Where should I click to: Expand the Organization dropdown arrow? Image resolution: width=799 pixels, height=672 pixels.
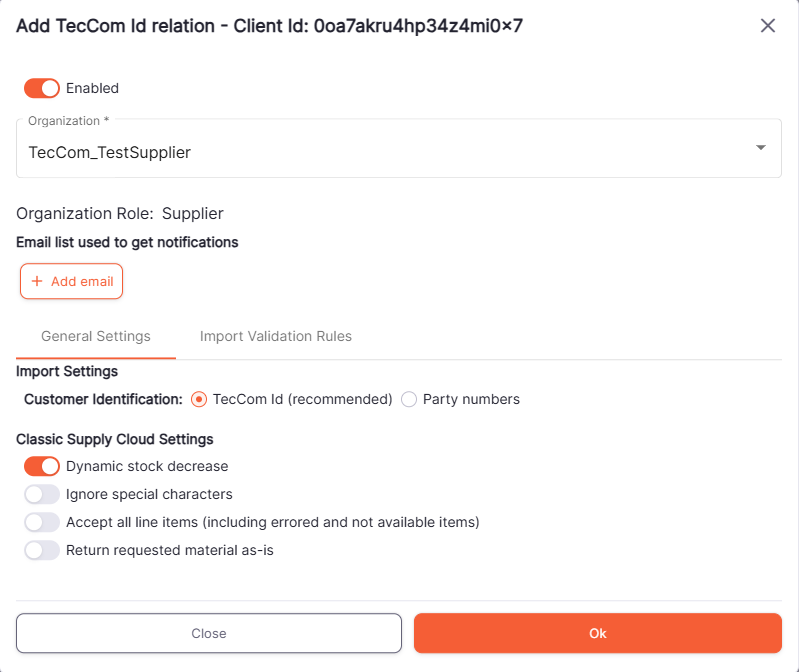761,148
